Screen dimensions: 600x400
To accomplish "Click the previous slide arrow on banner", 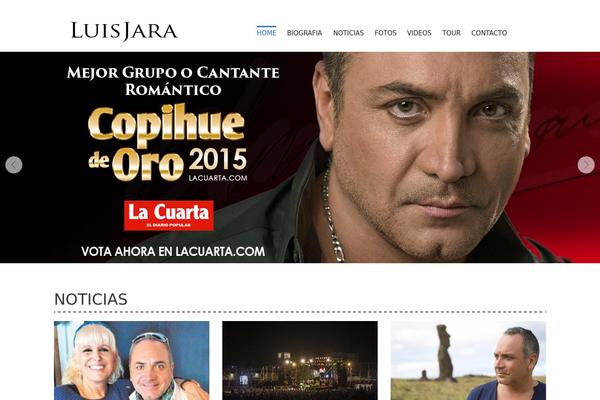I will click(x=14, y=165).
